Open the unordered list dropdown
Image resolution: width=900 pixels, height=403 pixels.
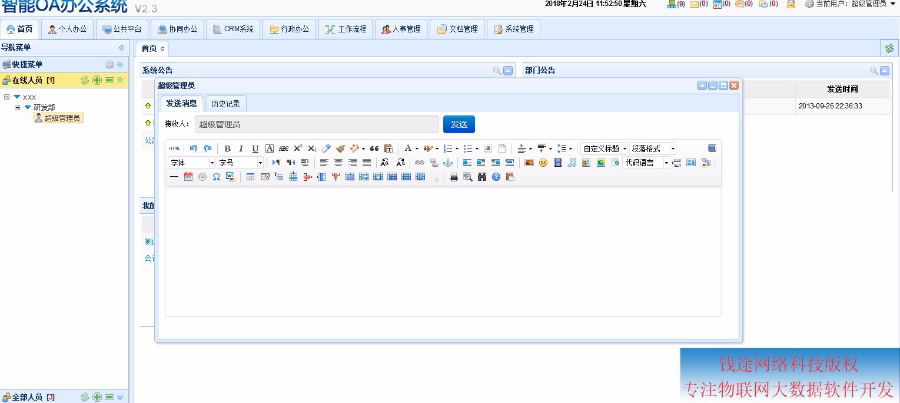coord(477,149)
